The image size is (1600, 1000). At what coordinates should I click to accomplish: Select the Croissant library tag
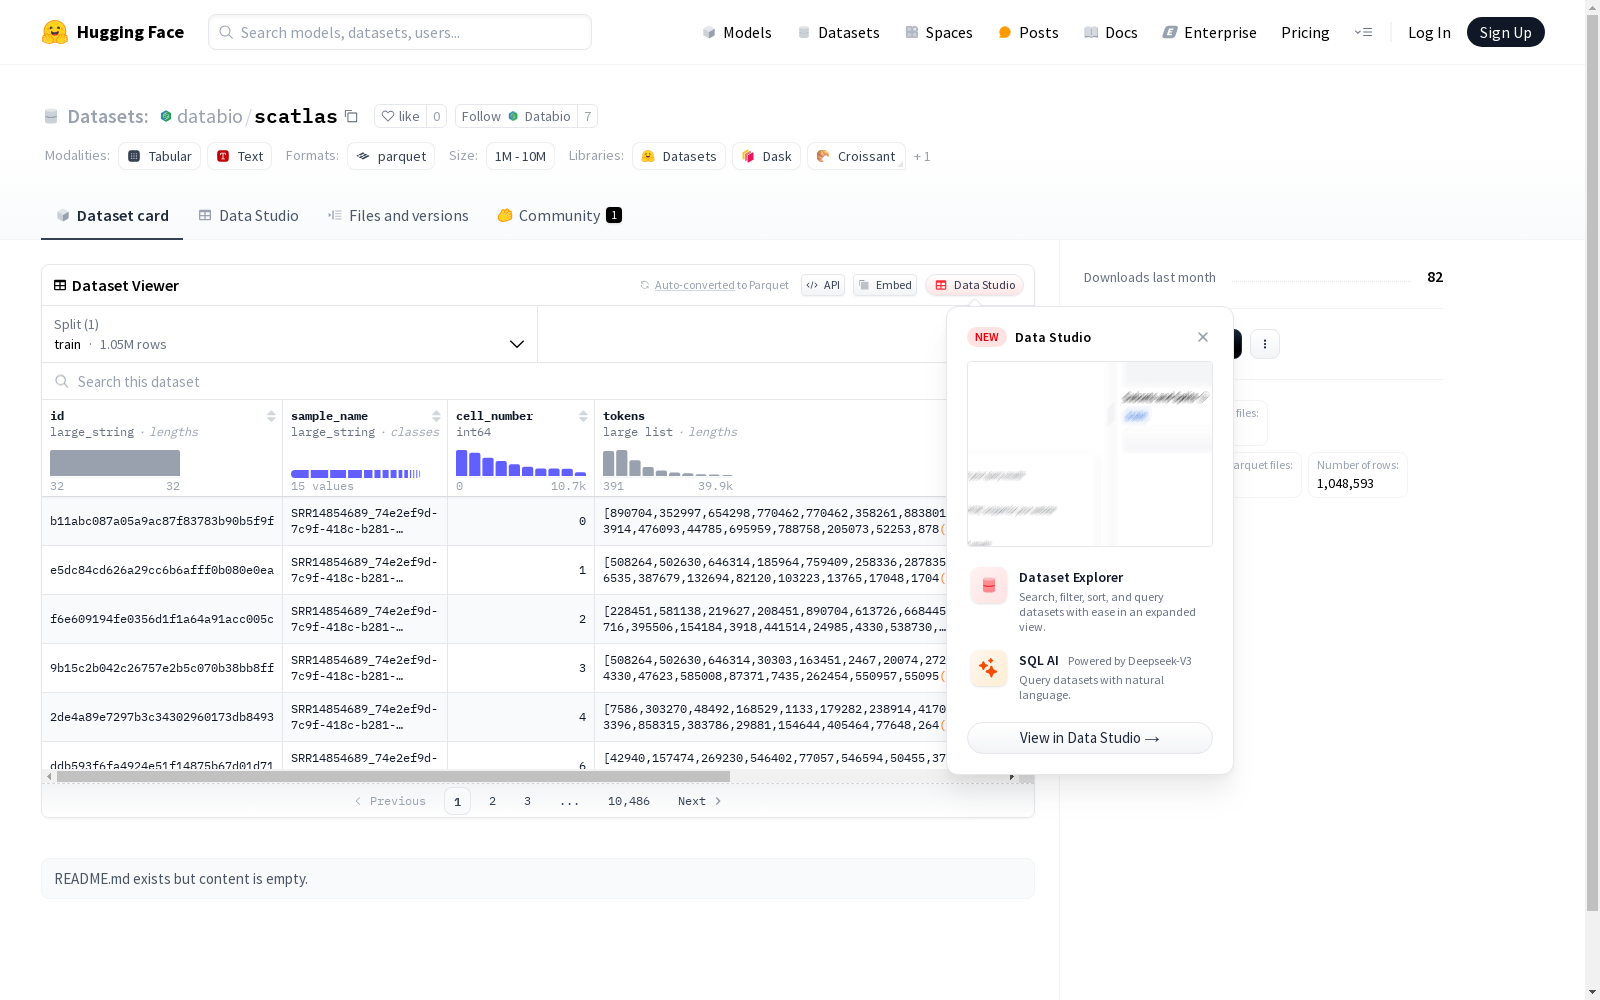coord(856,156)
